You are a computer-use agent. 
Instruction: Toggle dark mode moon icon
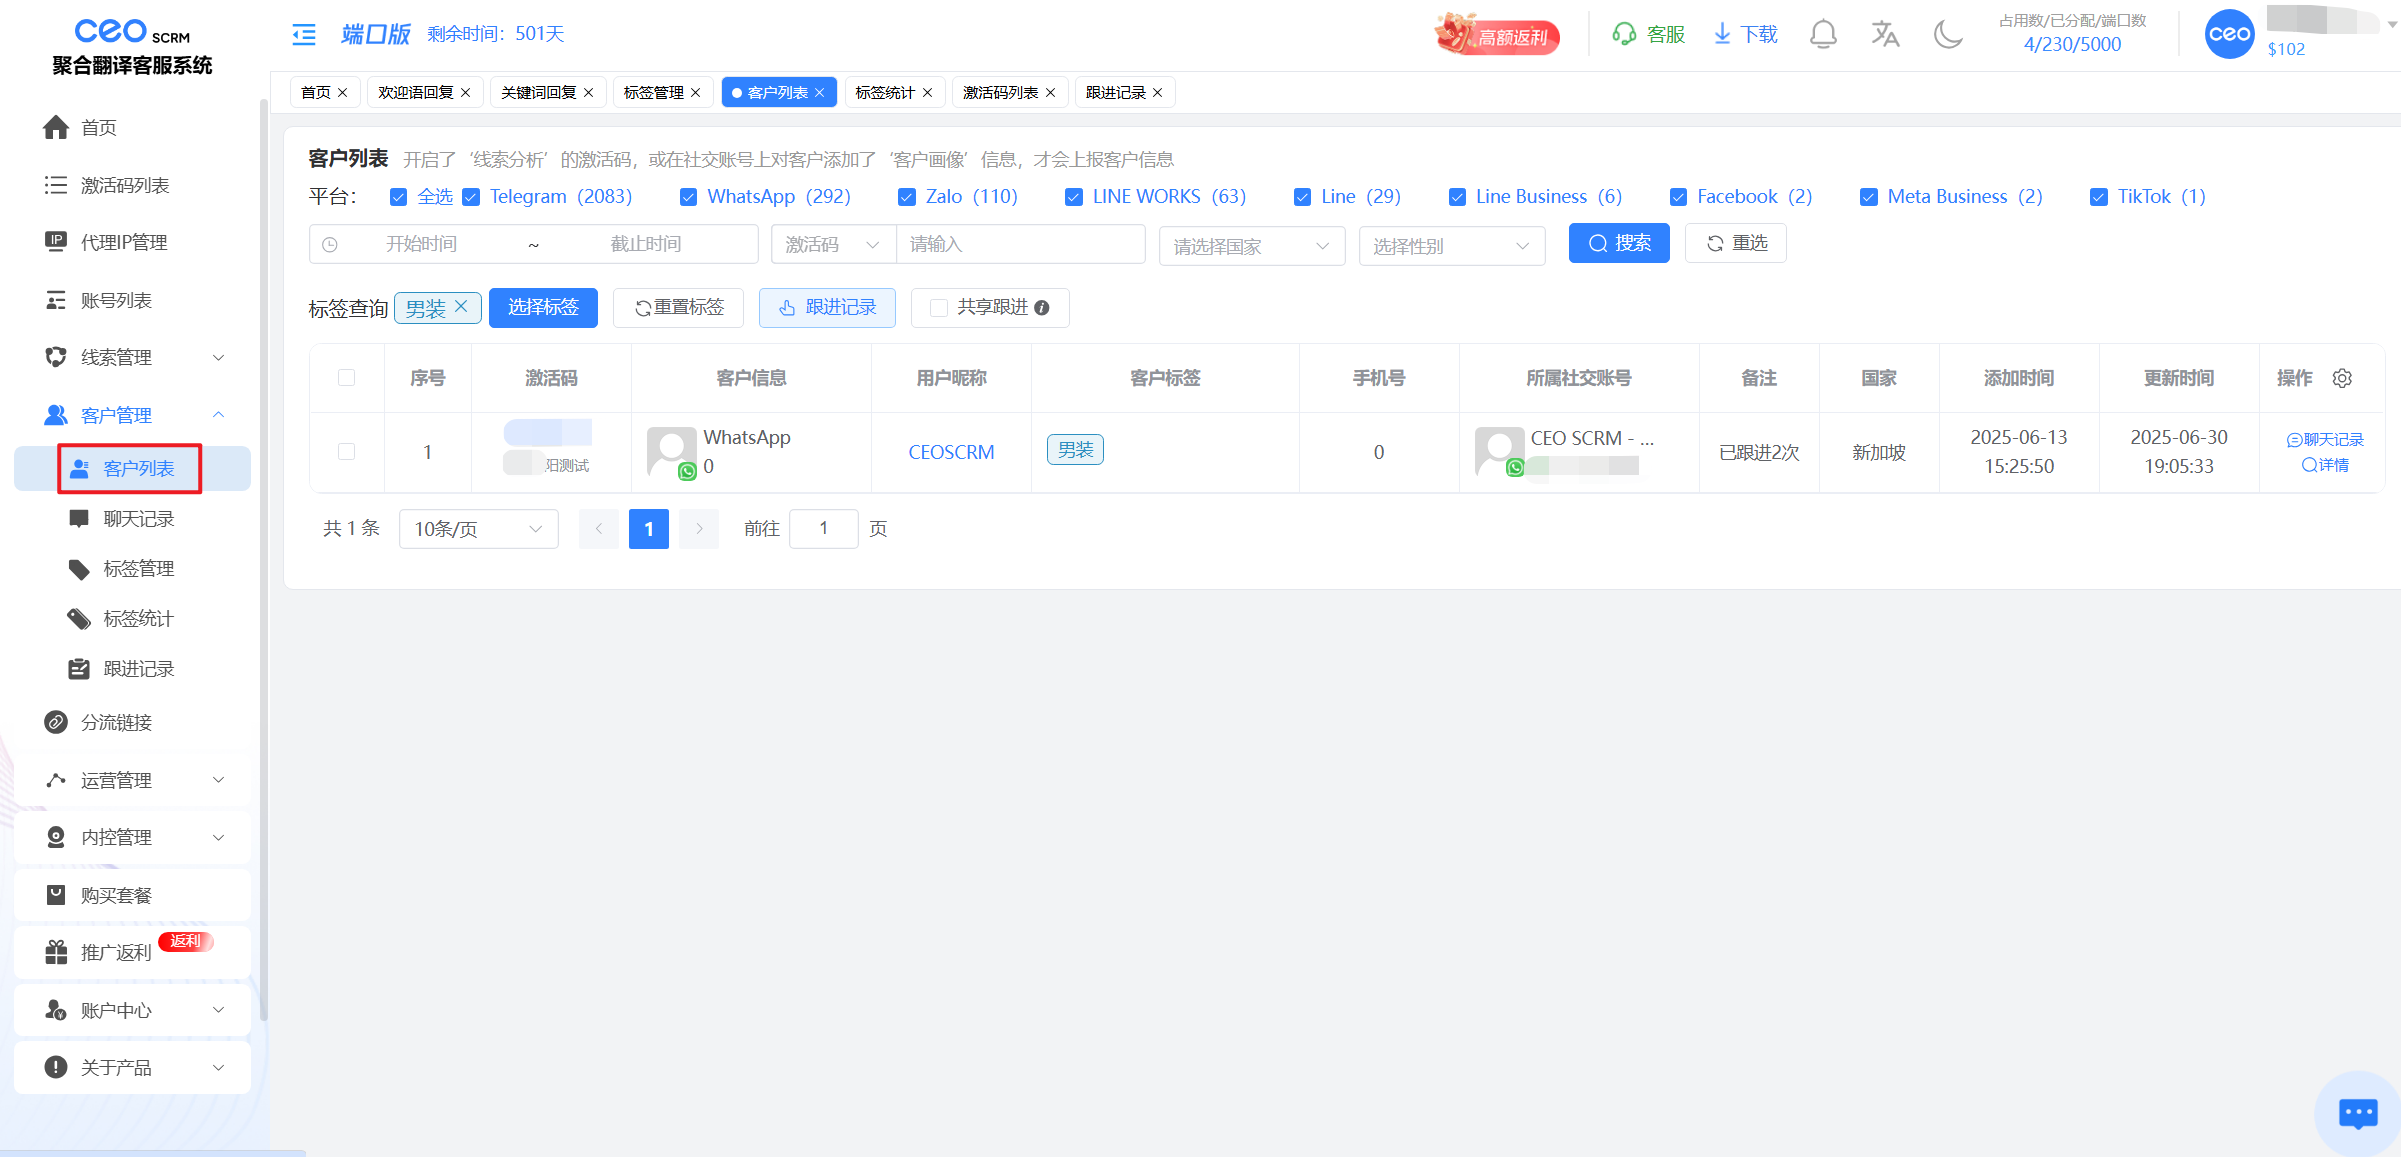pyautogui.click(x=1947, y=35)
